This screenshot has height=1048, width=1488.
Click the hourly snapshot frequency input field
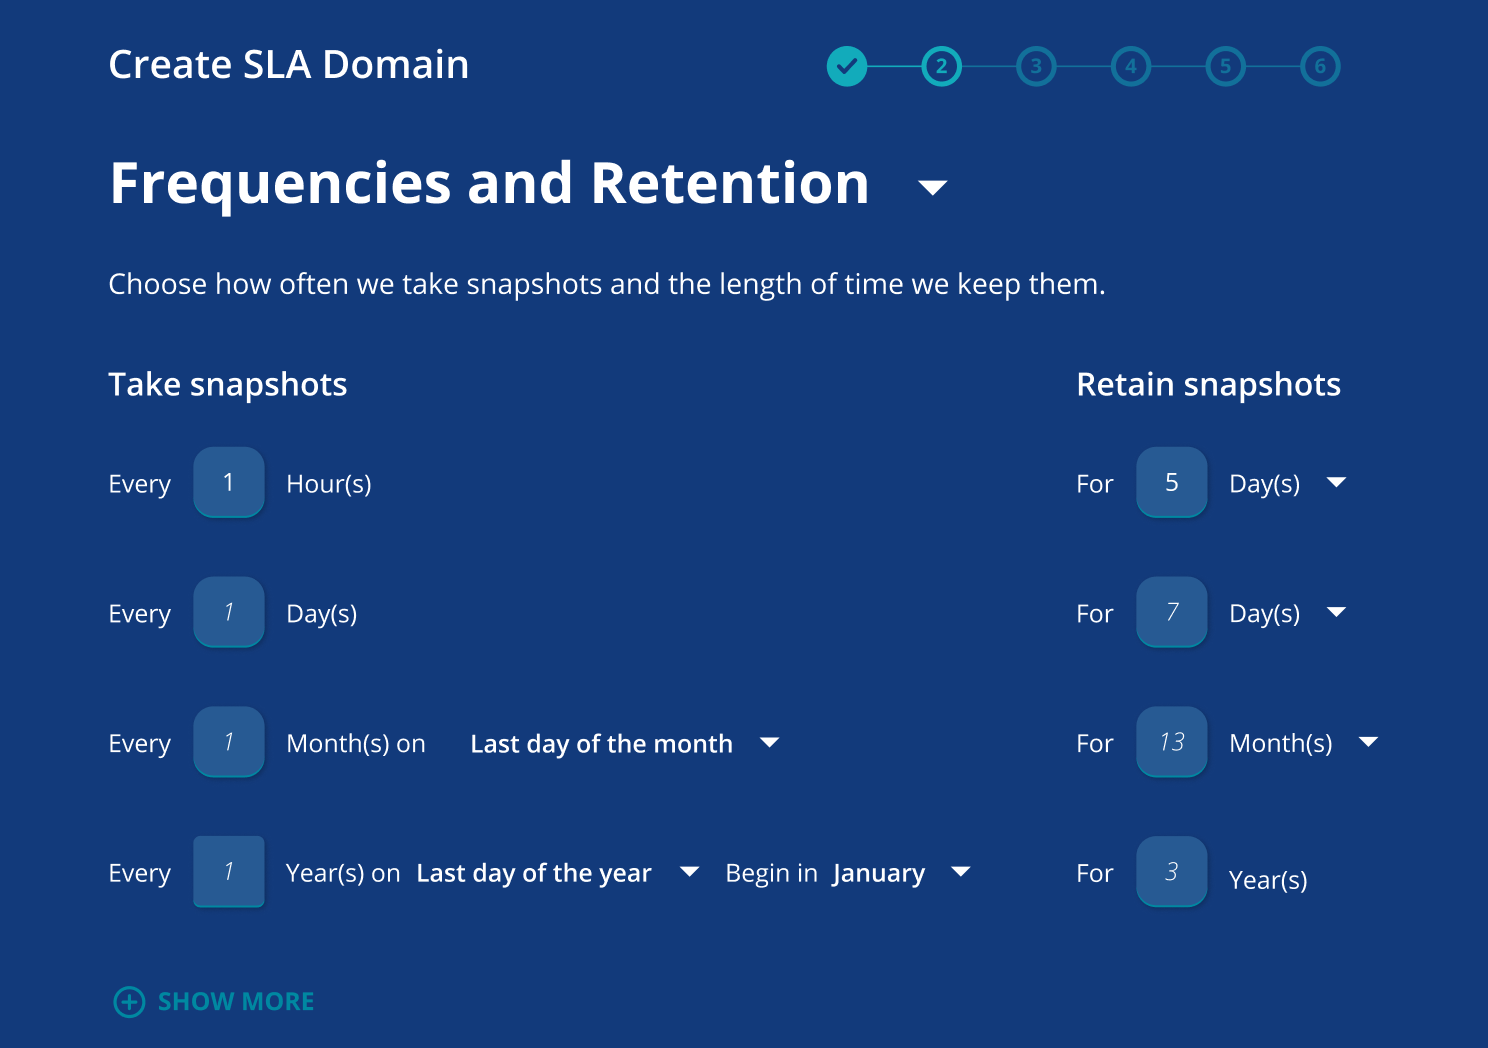click(x=229, y=483)
